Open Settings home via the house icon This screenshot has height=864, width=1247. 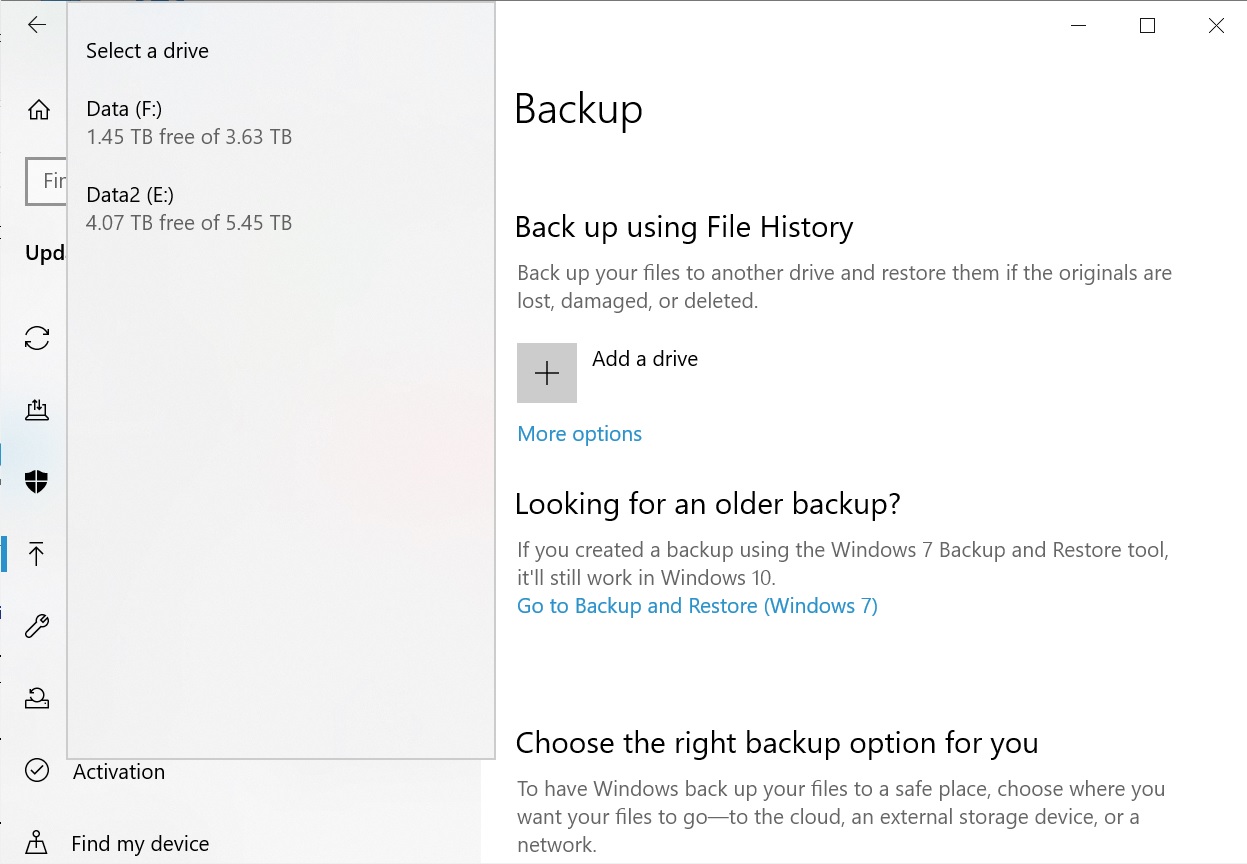[37, 110]
